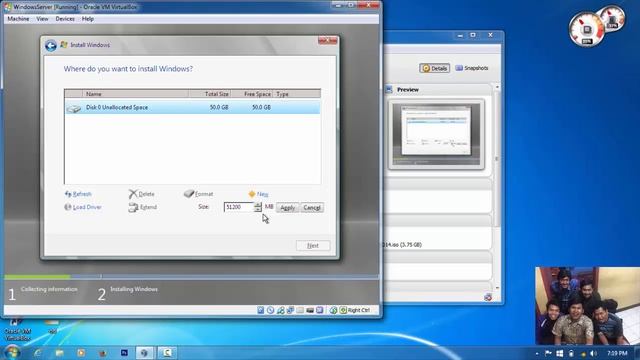Screen dimensions: 640x360
Task: Open Photoshop from the taskbar
Action: [x=124, y=353]
